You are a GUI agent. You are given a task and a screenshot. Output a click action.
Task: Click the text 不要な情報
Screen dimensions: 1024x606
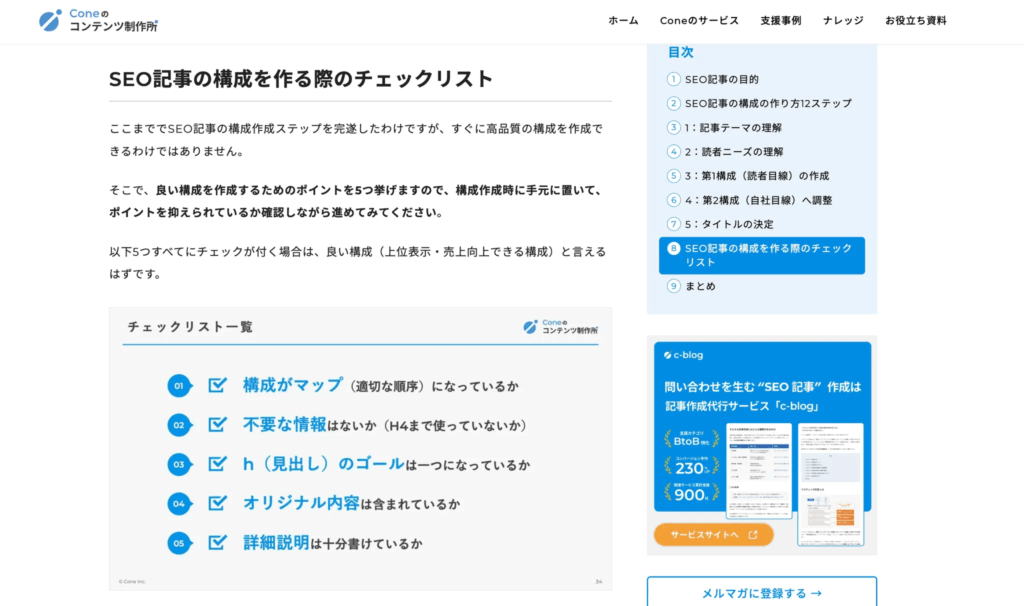[x=285, y=424]
